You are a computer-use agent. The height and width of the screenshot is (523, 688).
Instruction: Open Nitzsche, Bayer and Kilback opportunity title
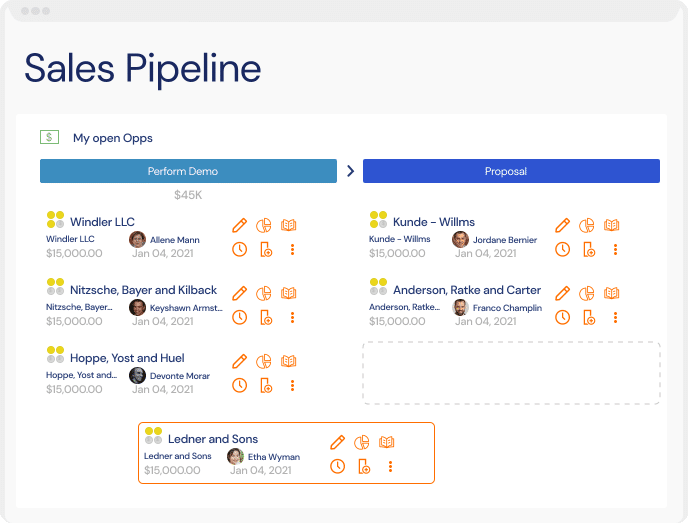pos(143,290)
